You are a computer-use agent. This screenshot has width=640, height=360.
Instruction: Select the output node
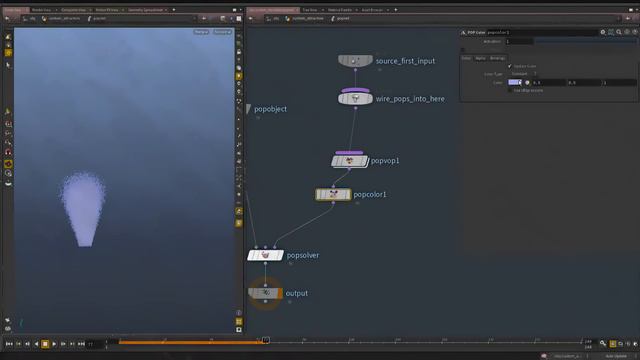[x=265, y=293]
